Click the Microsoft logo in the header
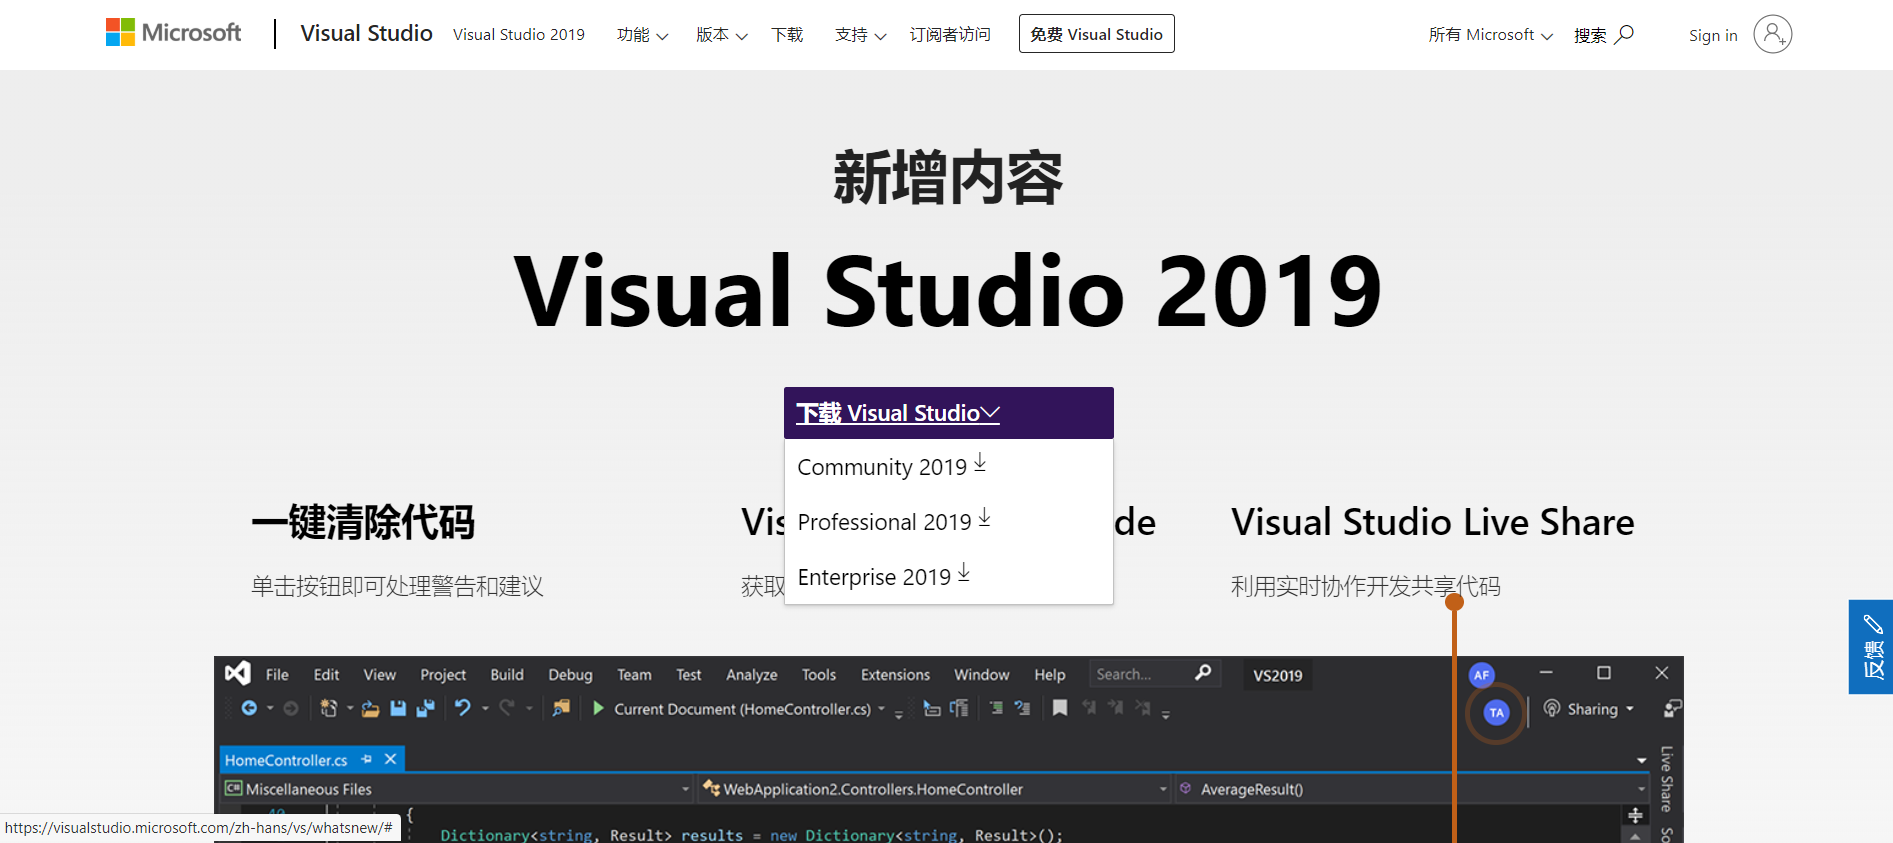1893x843 pixels. pos(174,33)
